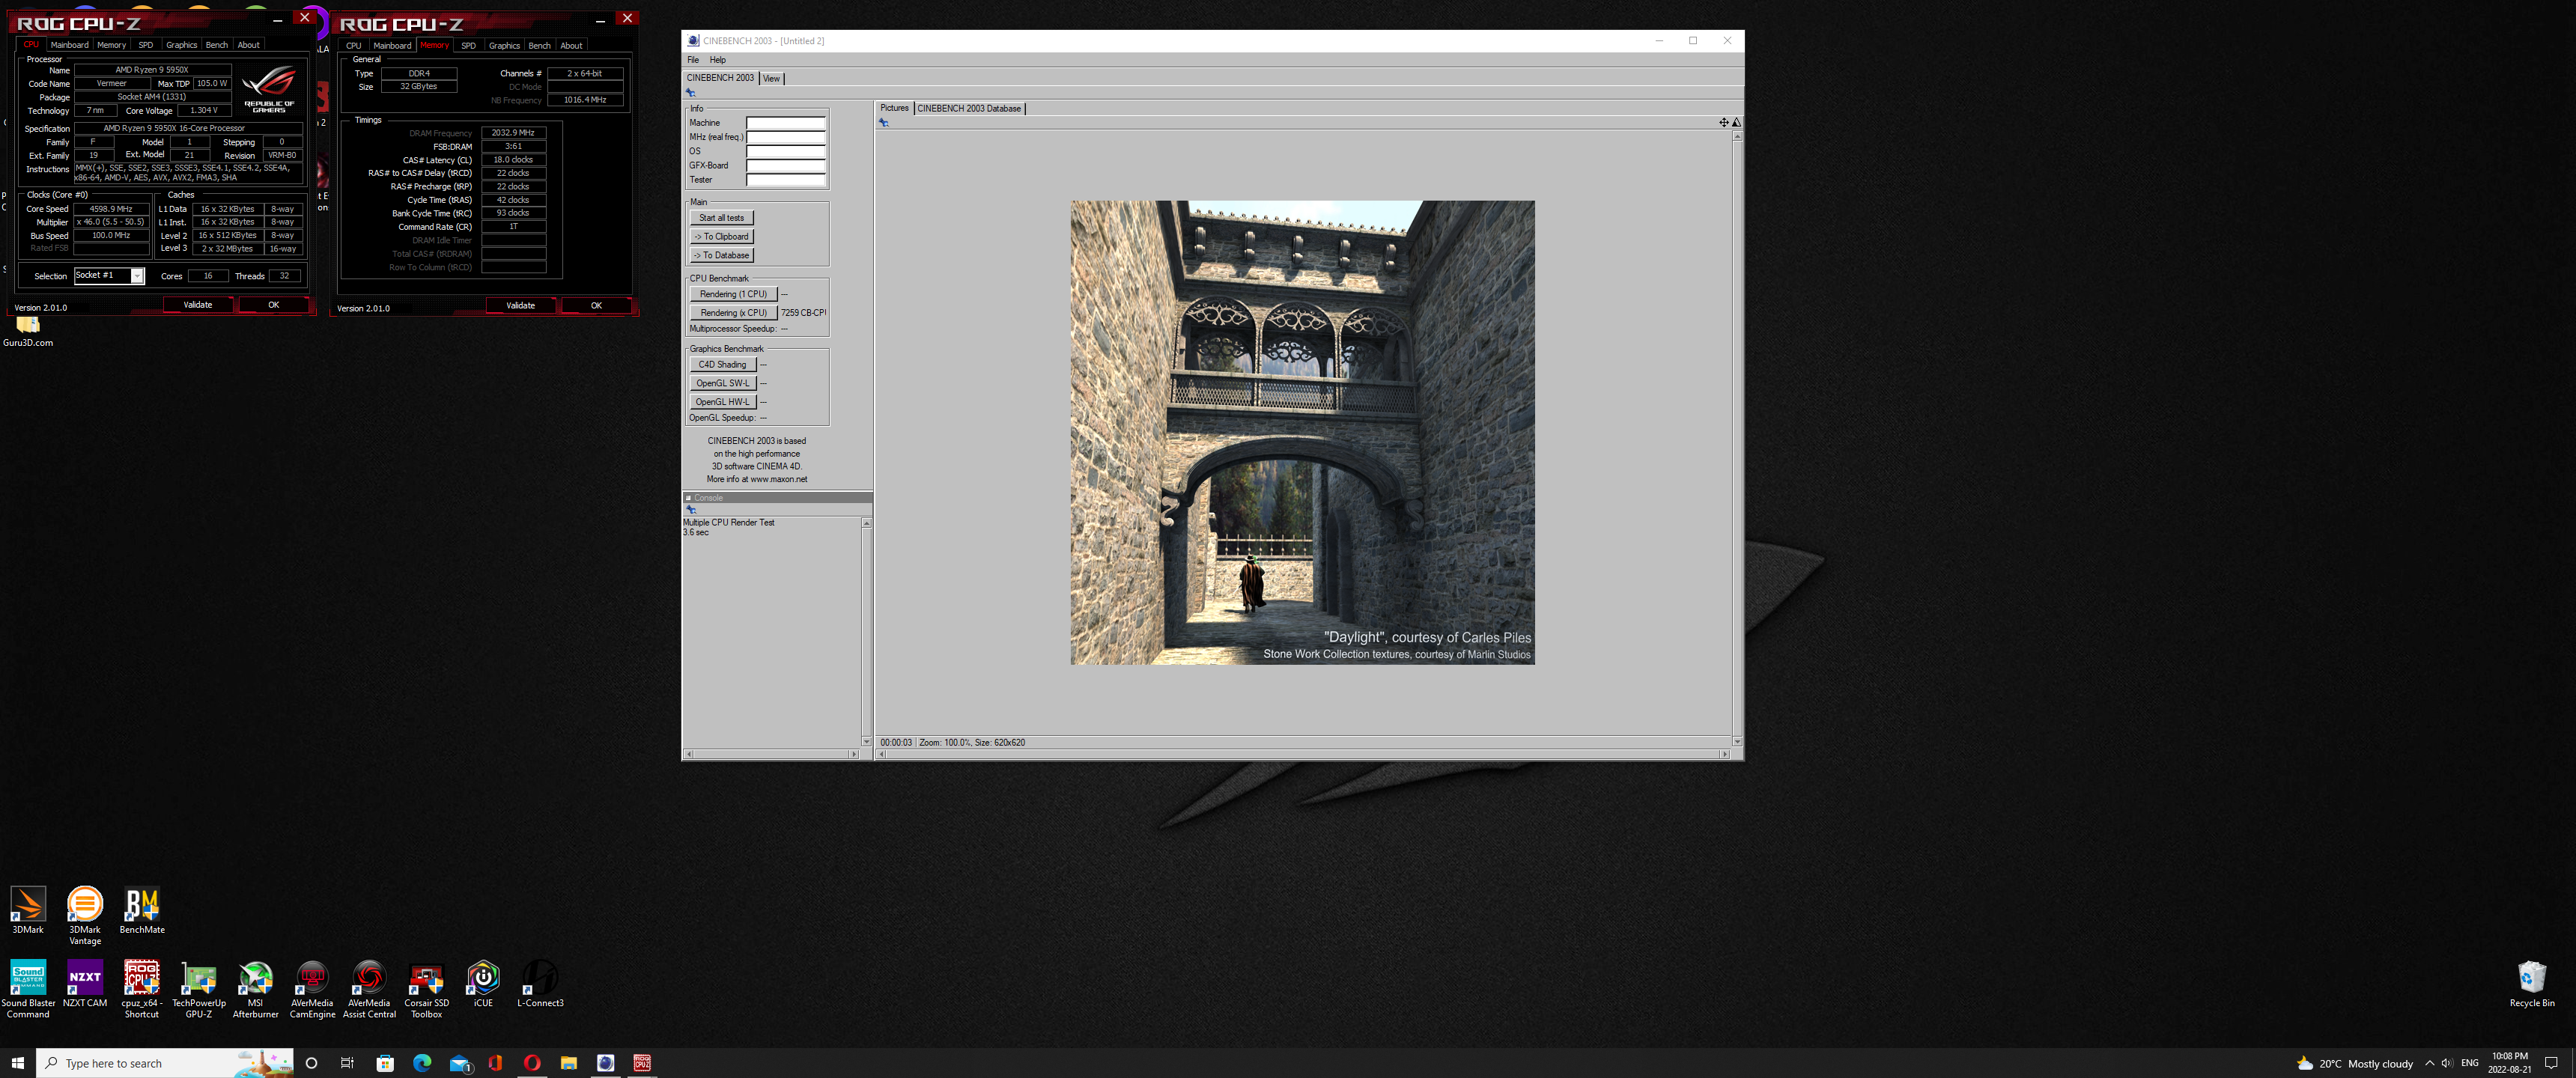This screenshot has height=1078, width=2576.
Task: Open Cortana from the taskbar
Action: 311,1063
